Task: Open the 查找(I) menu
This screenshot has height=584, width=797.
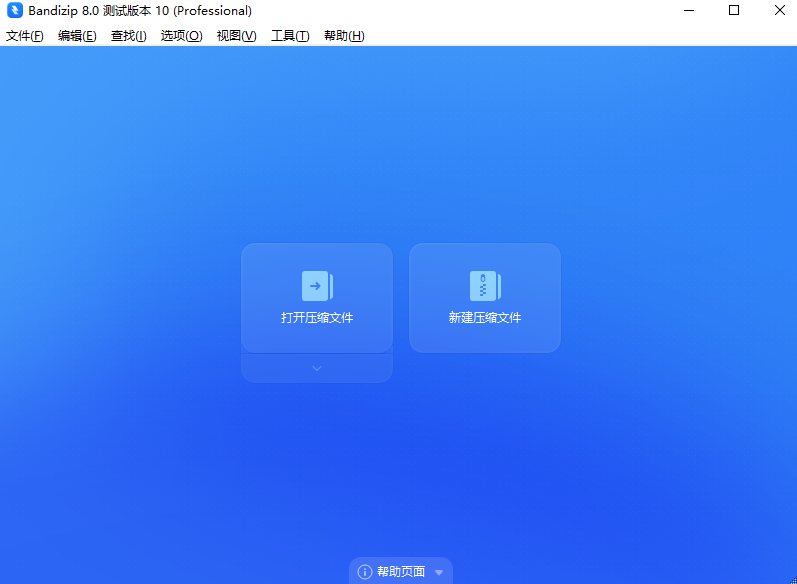Action: coord(129,36)
